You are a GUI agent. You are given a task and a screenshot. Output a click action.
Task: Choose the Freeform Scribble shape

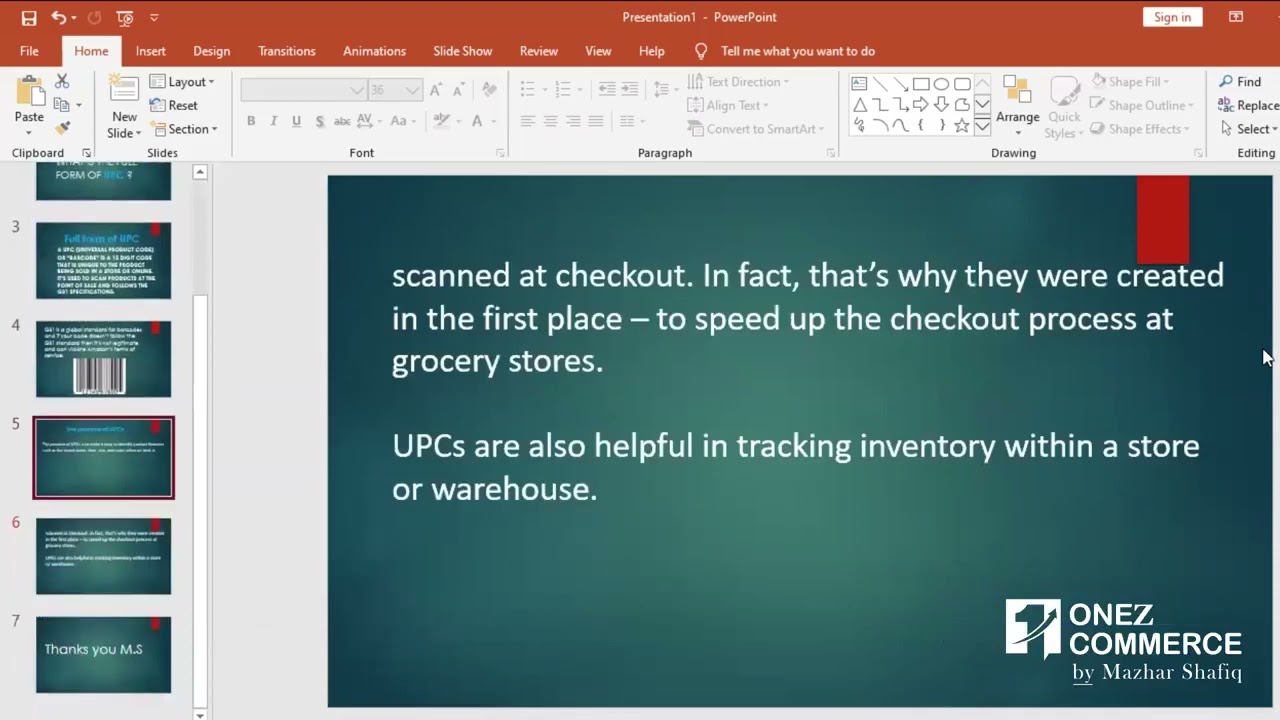click(859, 126)
